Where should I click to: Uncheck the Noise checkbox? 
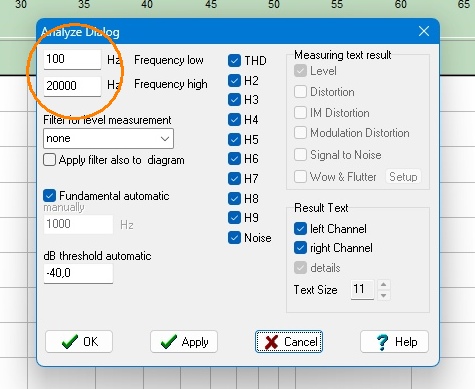pos(234,238)
